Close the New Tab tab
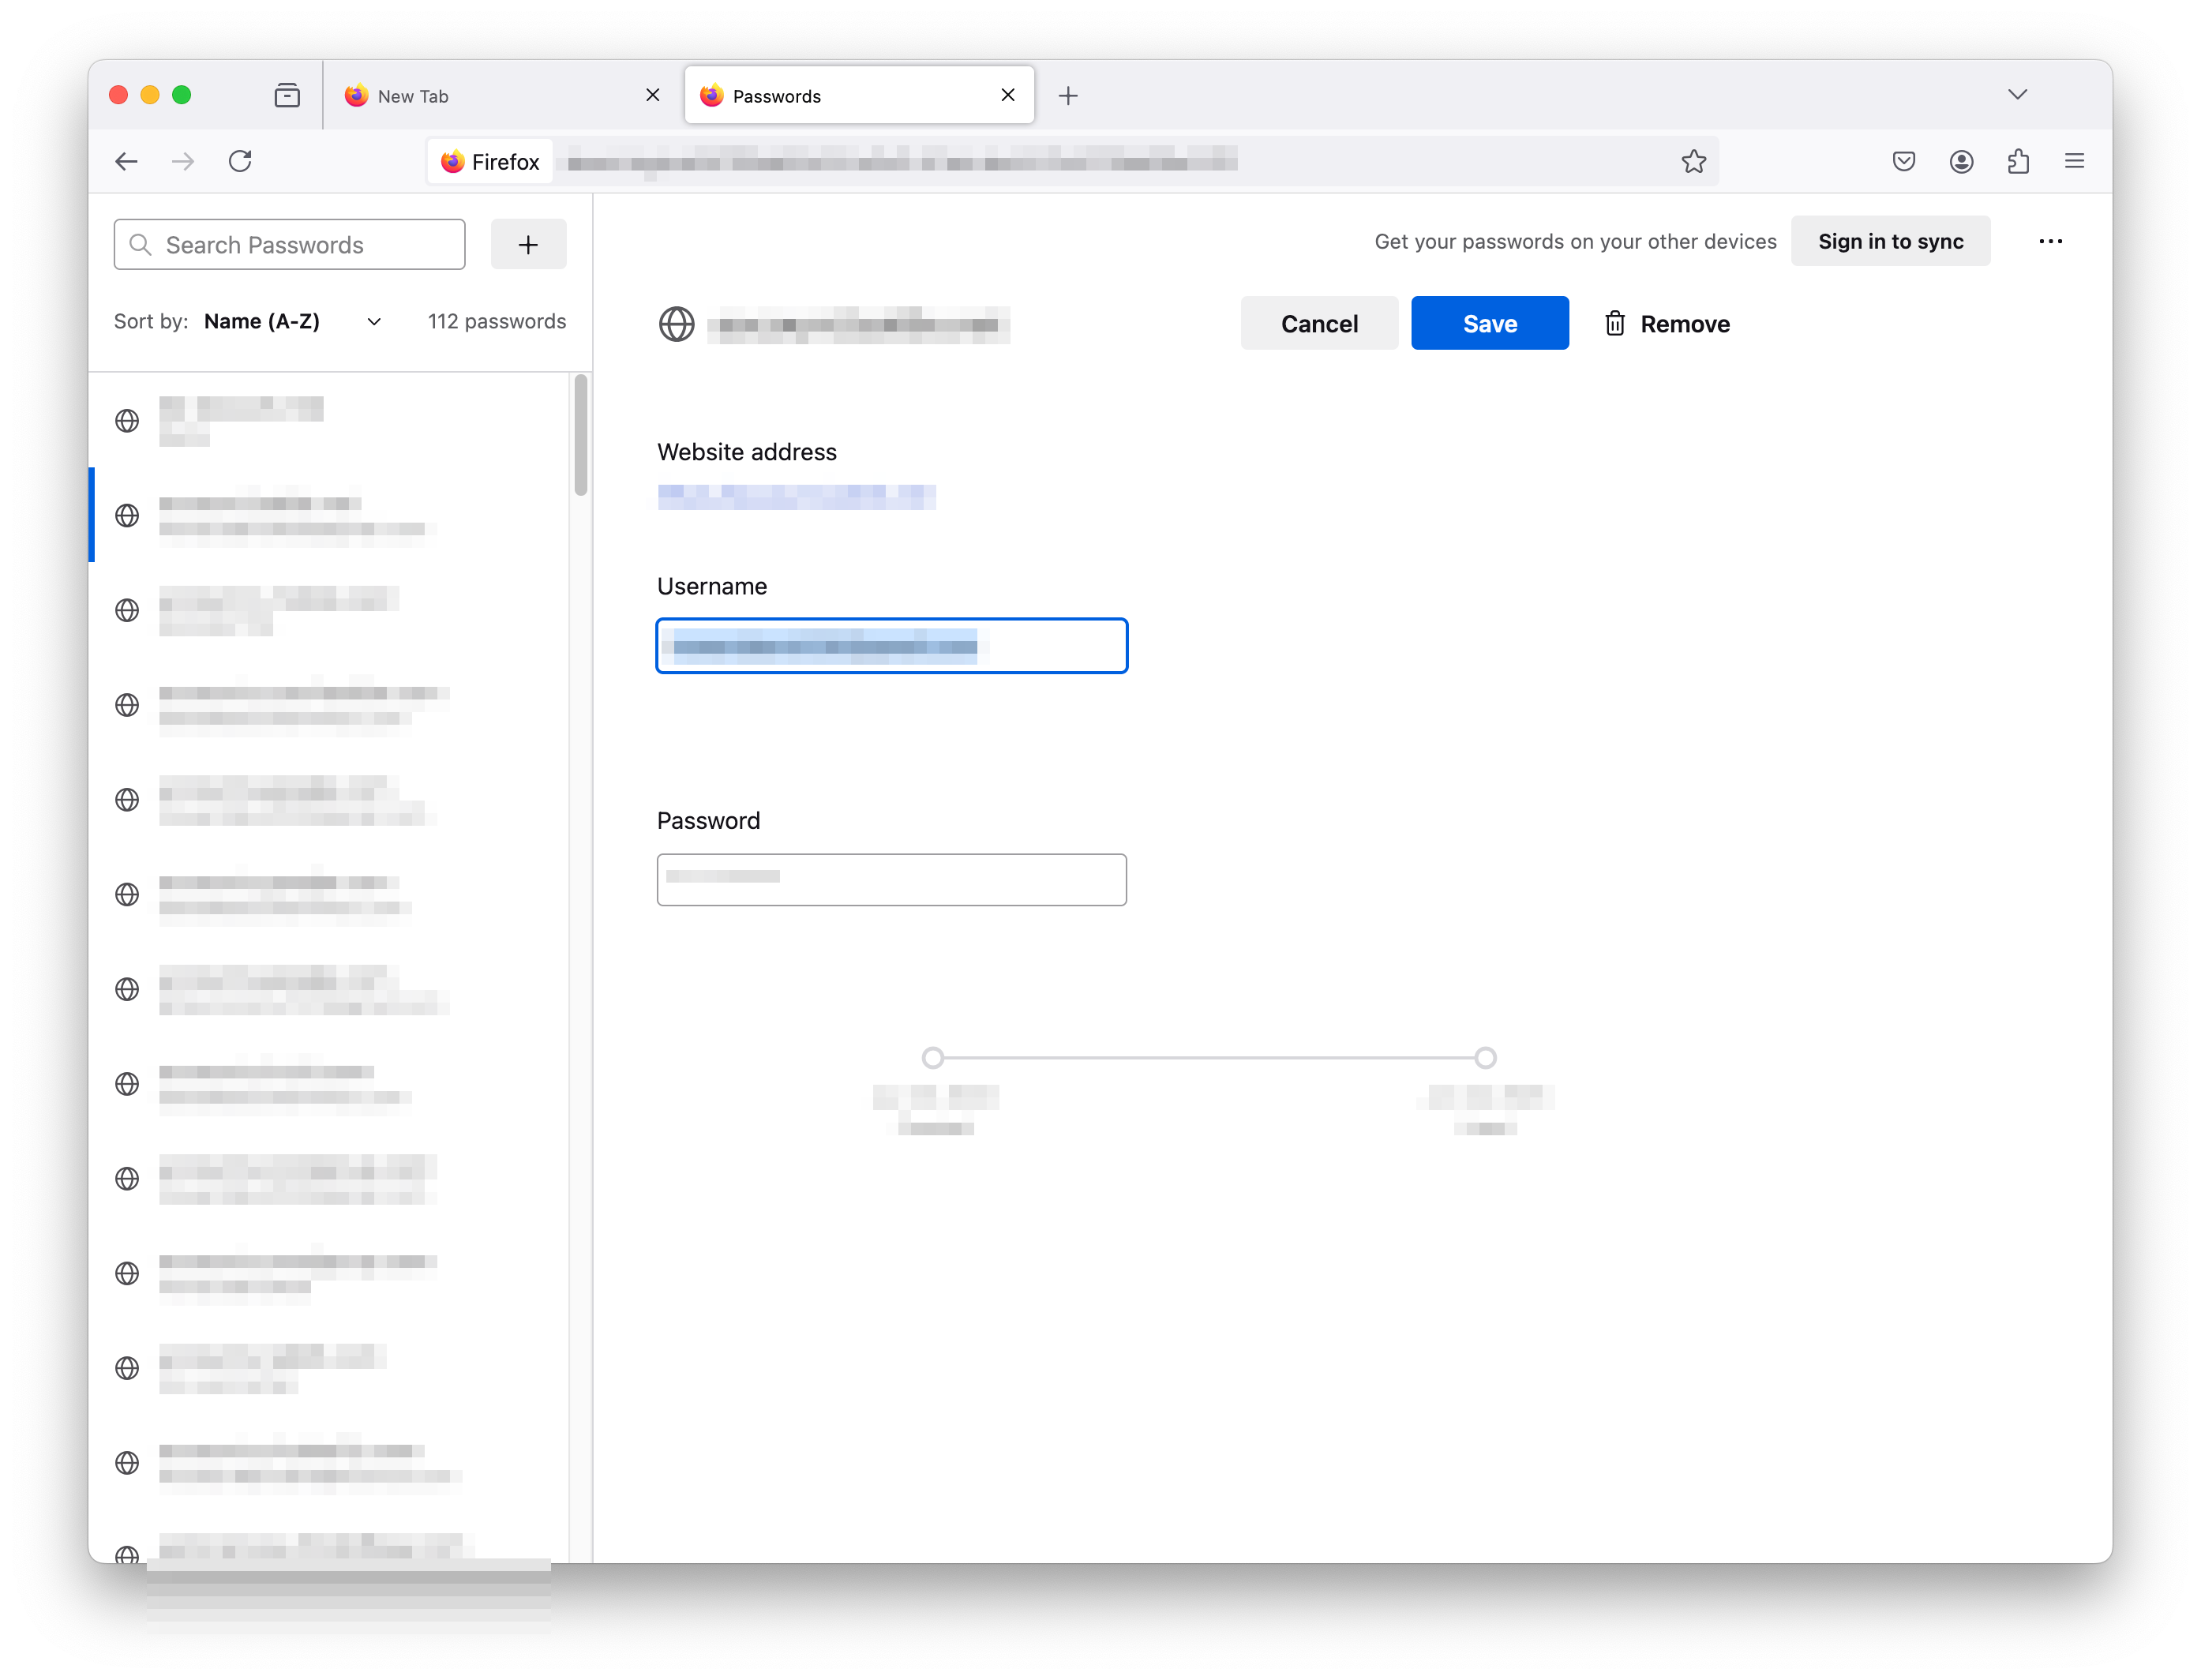Screen dimensions: 2201x1680 [652, 95]
